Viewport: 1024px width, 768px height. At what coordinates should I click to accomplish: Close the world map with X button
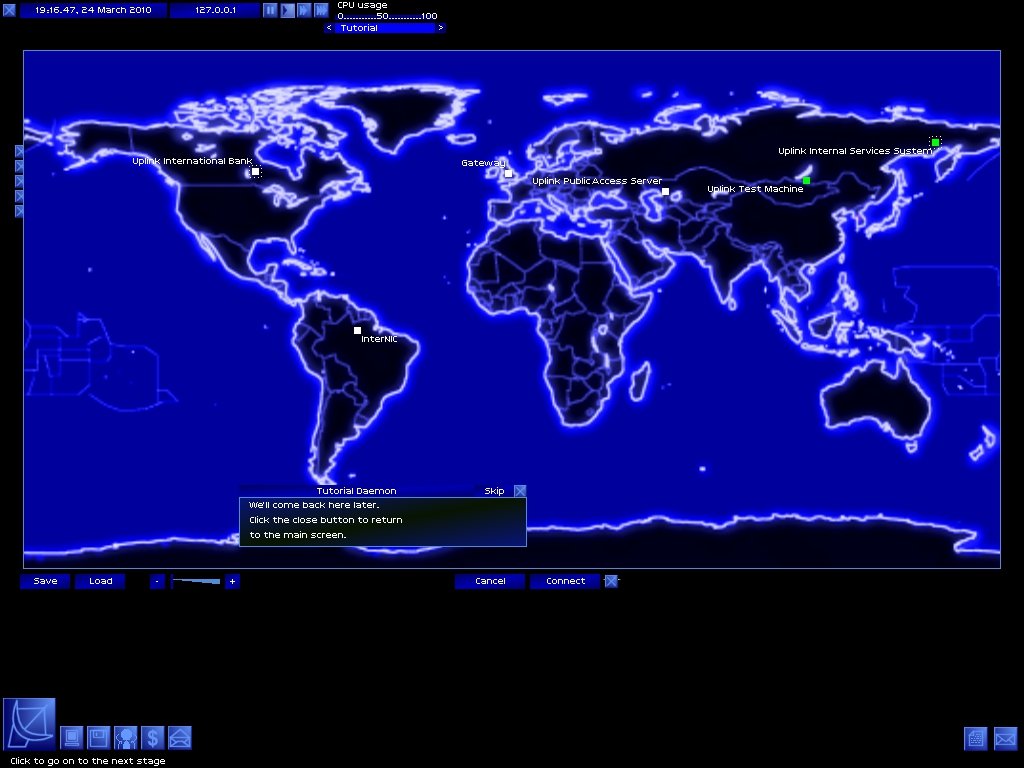click(611, 581)
